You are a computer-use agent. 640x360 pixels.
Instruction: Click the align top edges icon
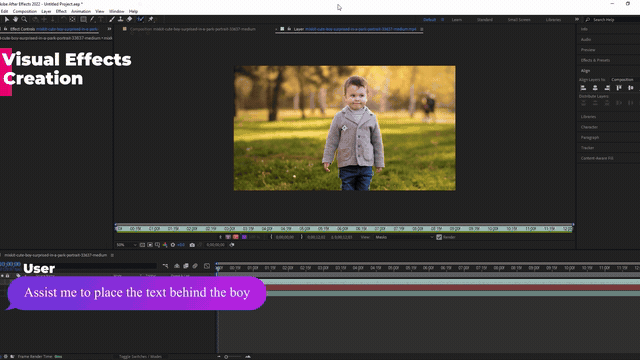click(619, 88)
